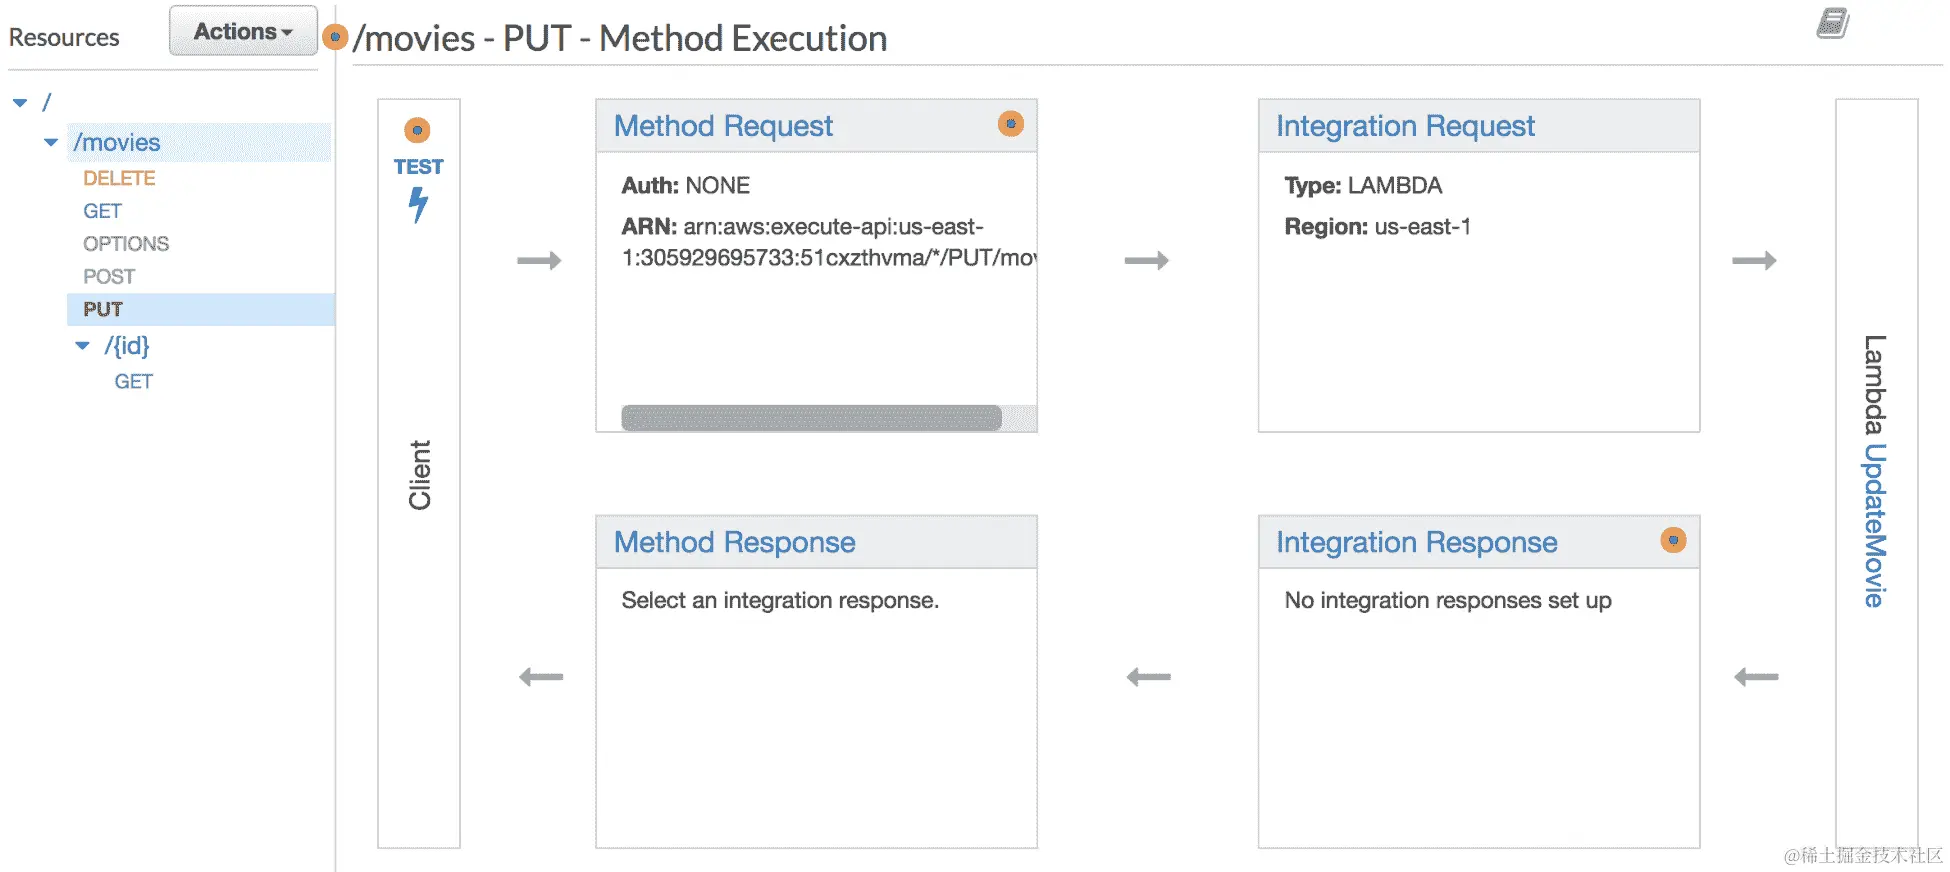The image size is (1950, 872).
Task: Click arrow between Method and Integration Request
Action: 1146,261
